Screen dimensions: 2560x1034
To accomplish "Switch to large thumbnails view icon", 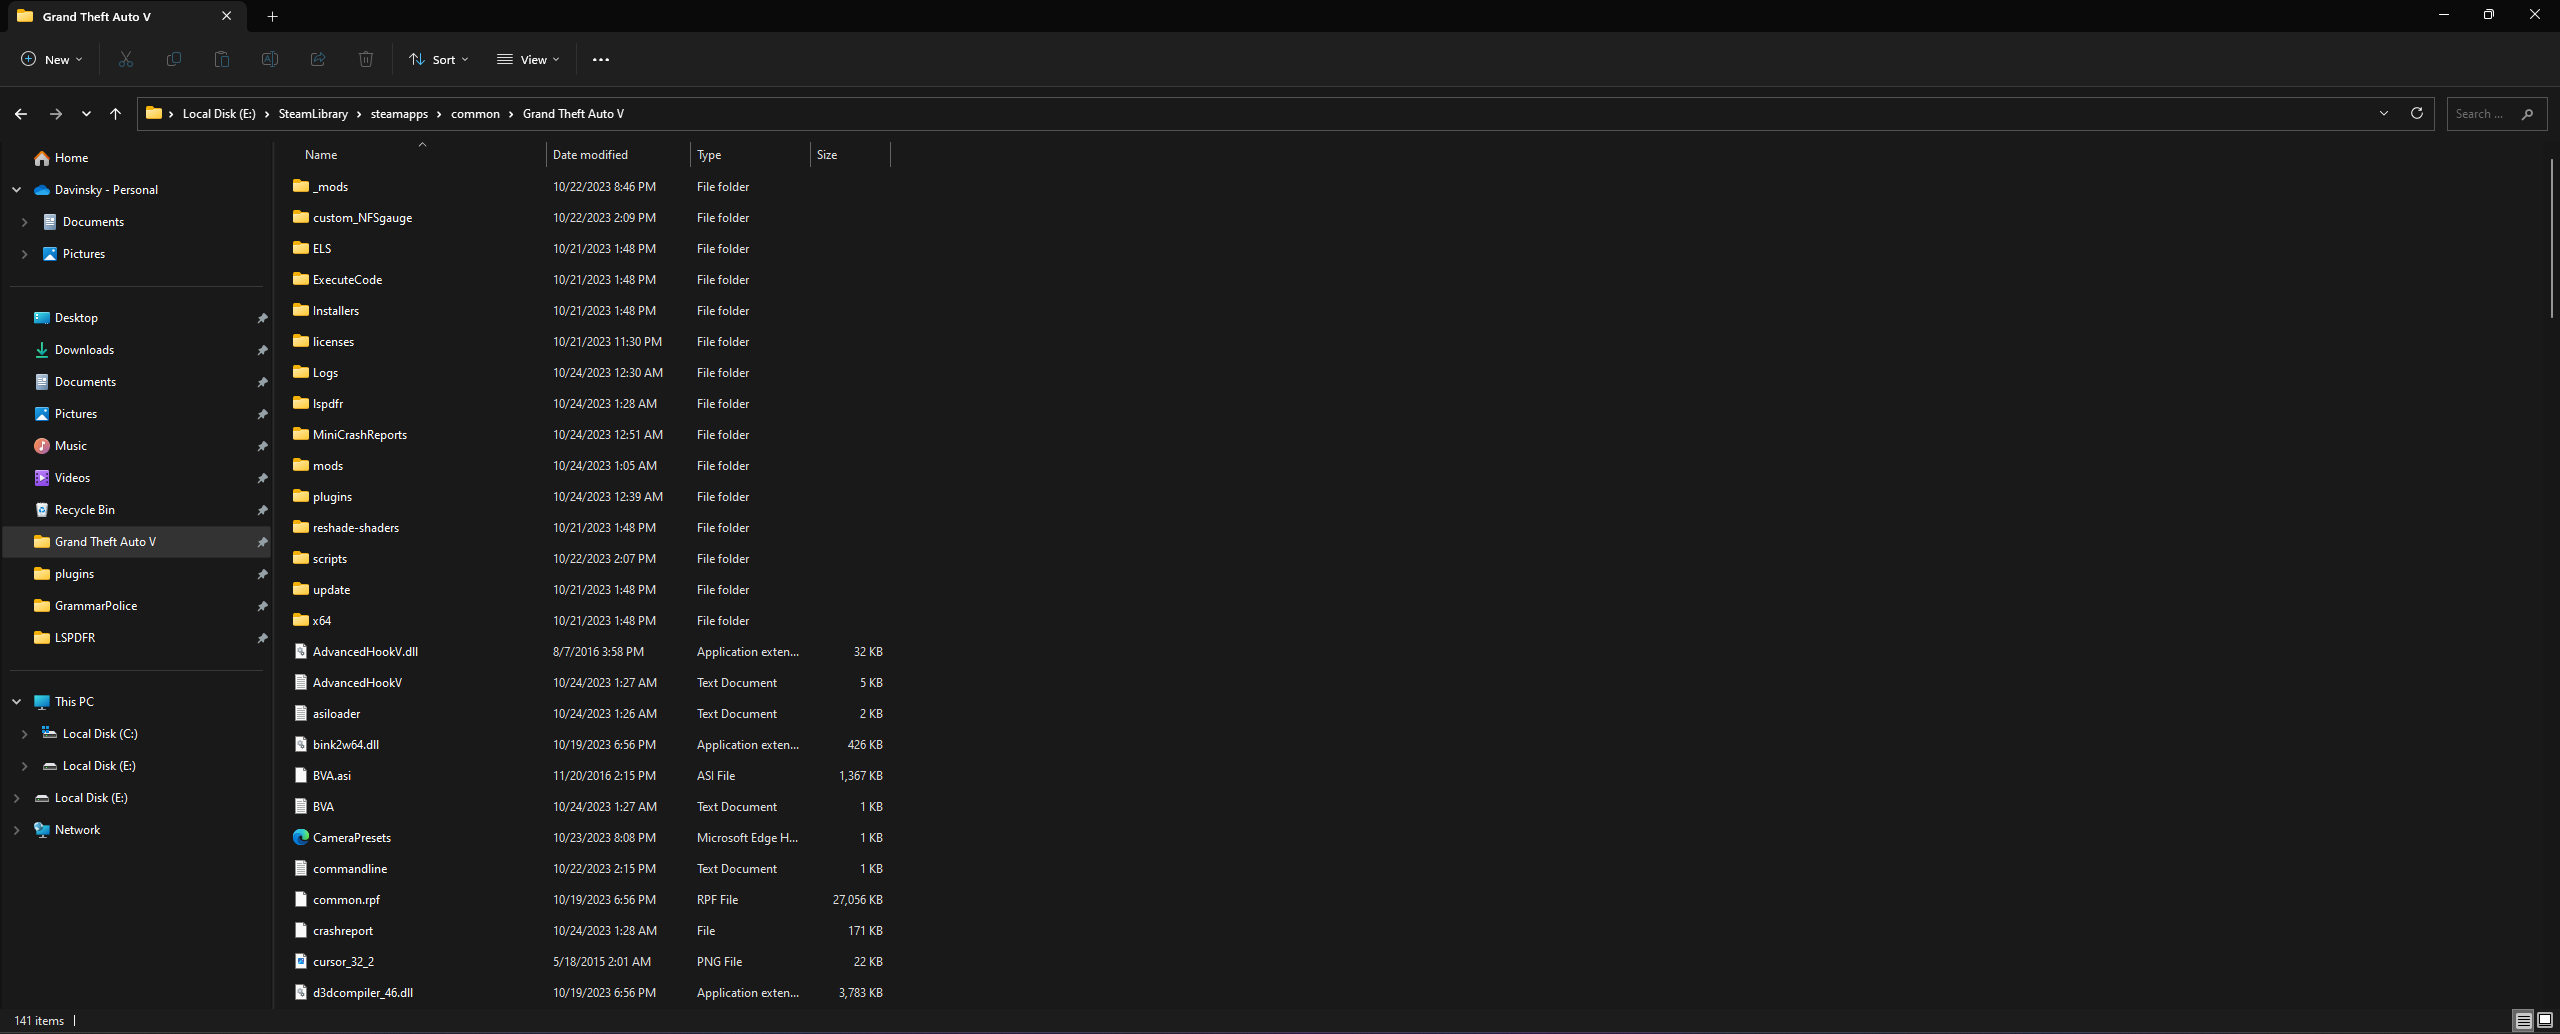I will pos(2545,1020).
